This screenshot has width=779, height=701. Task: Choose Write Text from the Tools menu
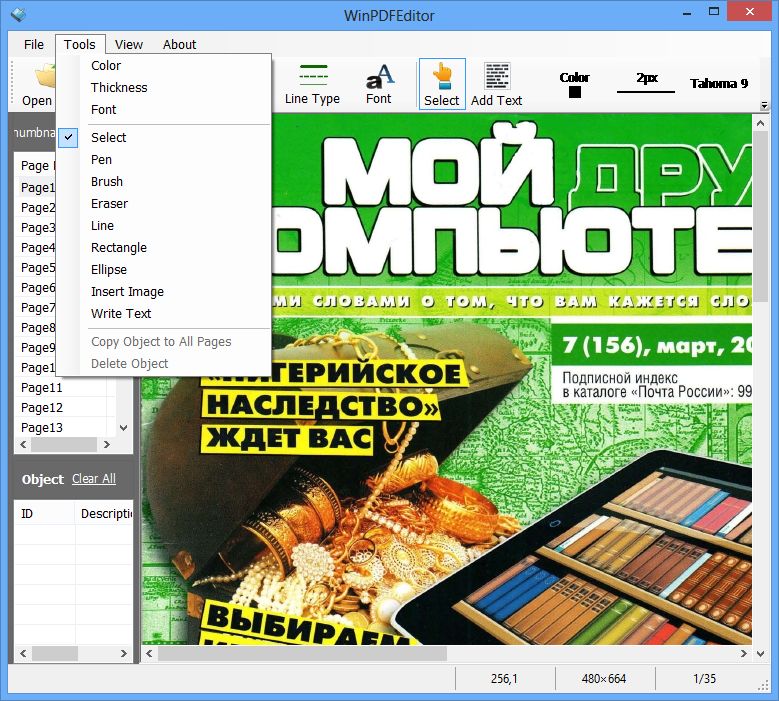point(164,313)
